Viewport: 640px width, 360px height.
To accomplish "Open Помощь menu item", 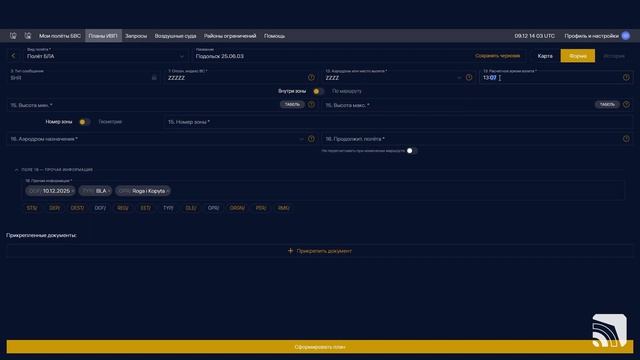I will tap(274, 36).
